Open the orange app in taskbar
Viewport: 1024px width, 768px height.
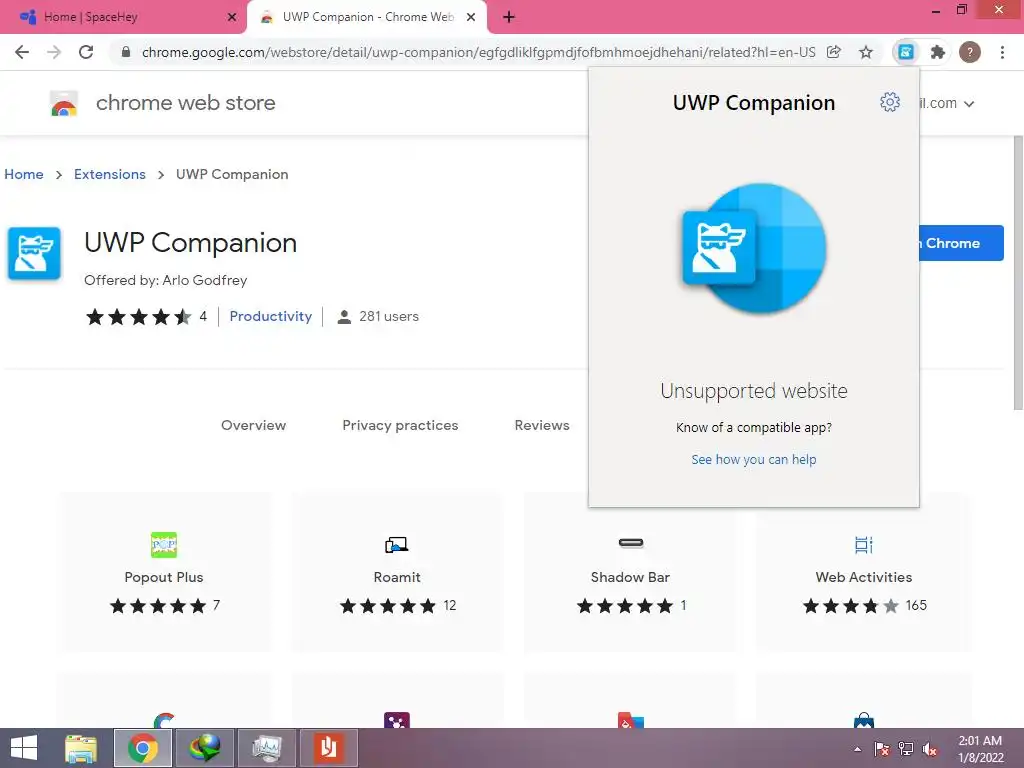pyautogui.click(x=329, y=748)
